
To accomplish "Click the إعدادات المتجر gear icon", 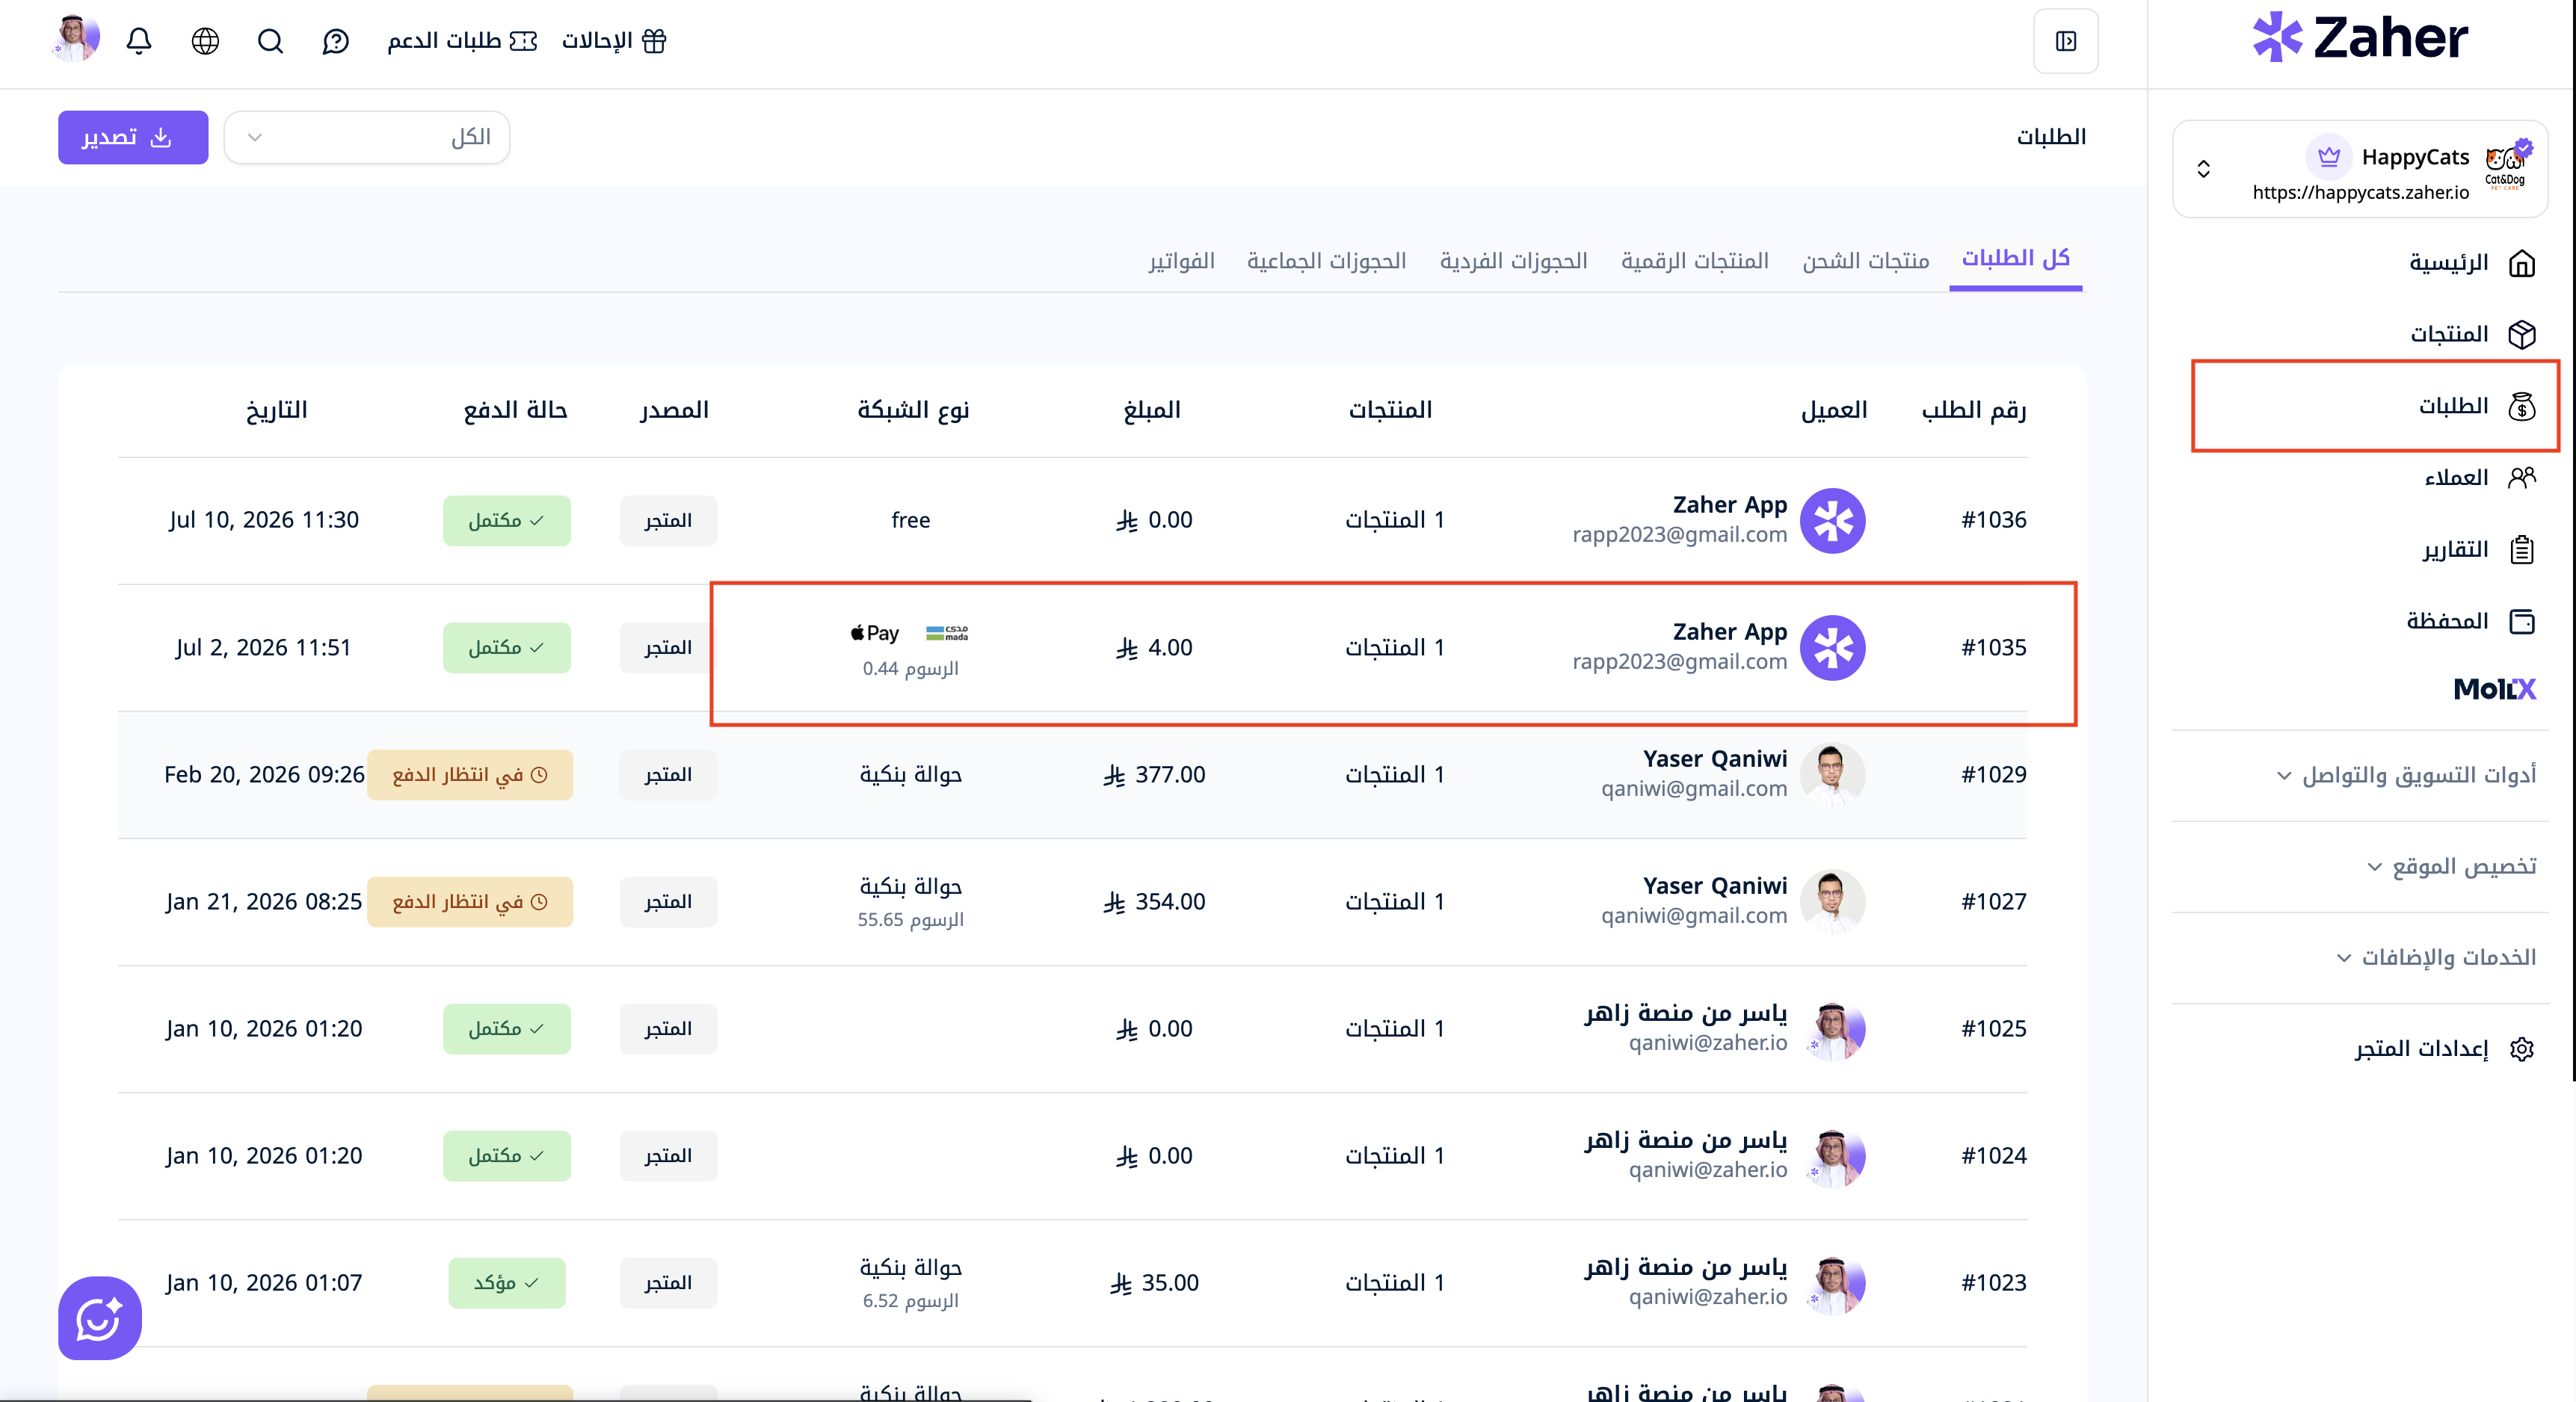I will tap(2522, 1048).
